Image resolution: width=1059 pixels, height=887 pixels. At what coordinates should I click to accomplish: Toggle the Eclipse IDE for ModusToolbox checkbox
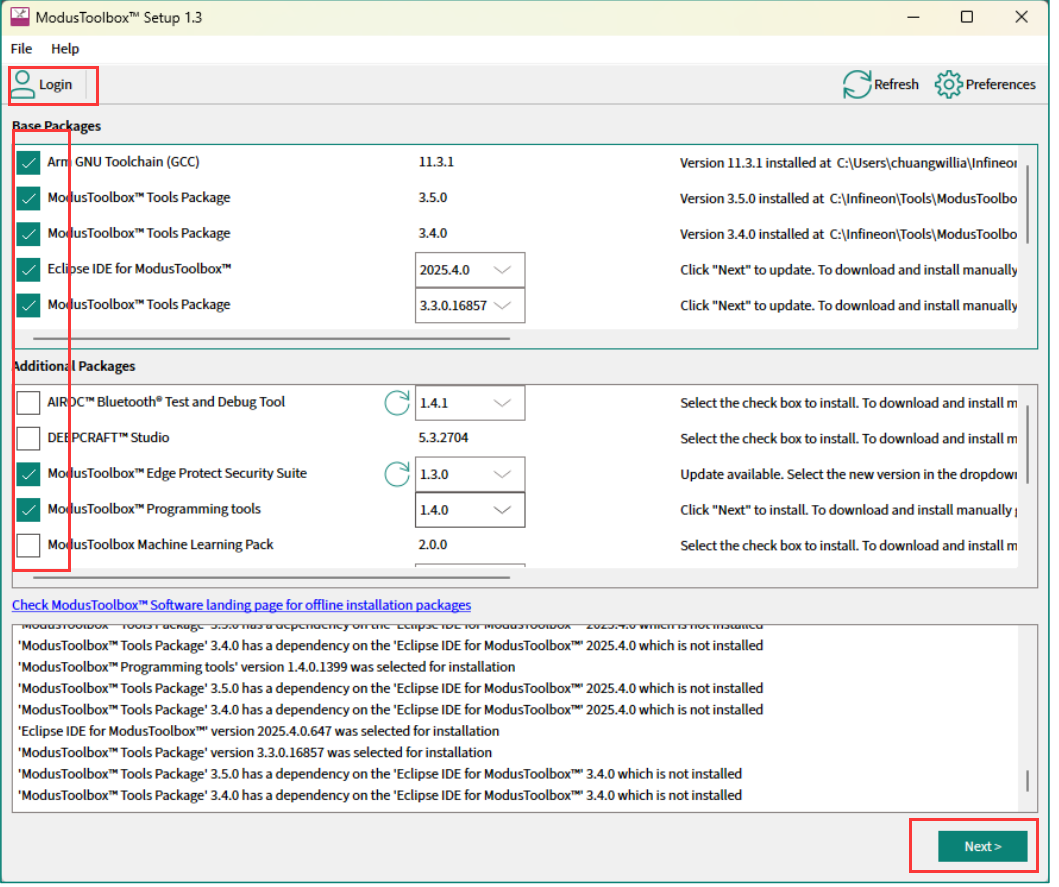coord(28,271)
